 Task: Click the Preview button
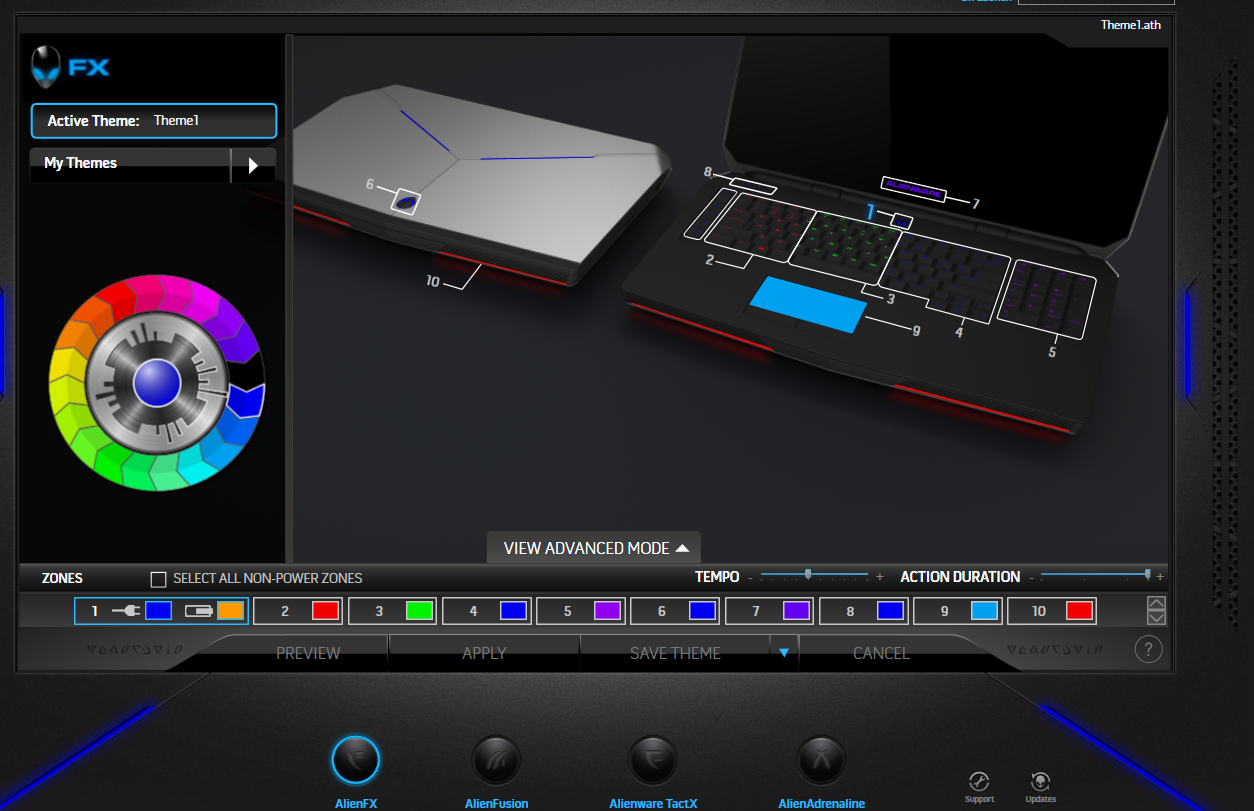[x=308, y=653]
